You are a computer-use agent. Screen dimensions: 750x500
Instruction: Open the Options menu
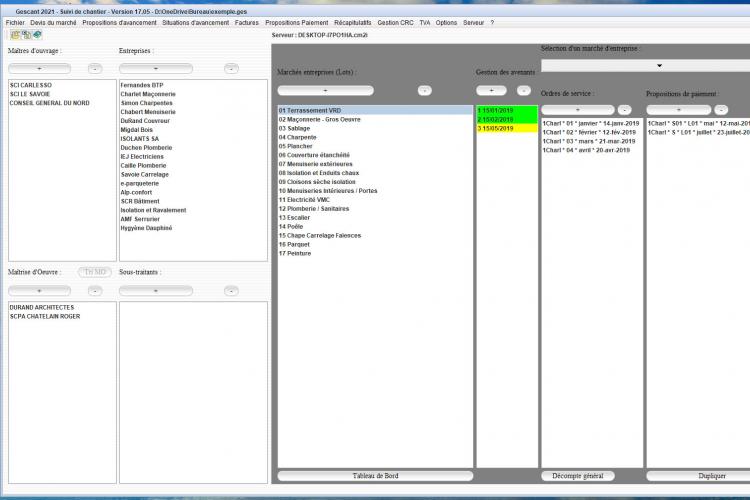[x=446, y=22]
